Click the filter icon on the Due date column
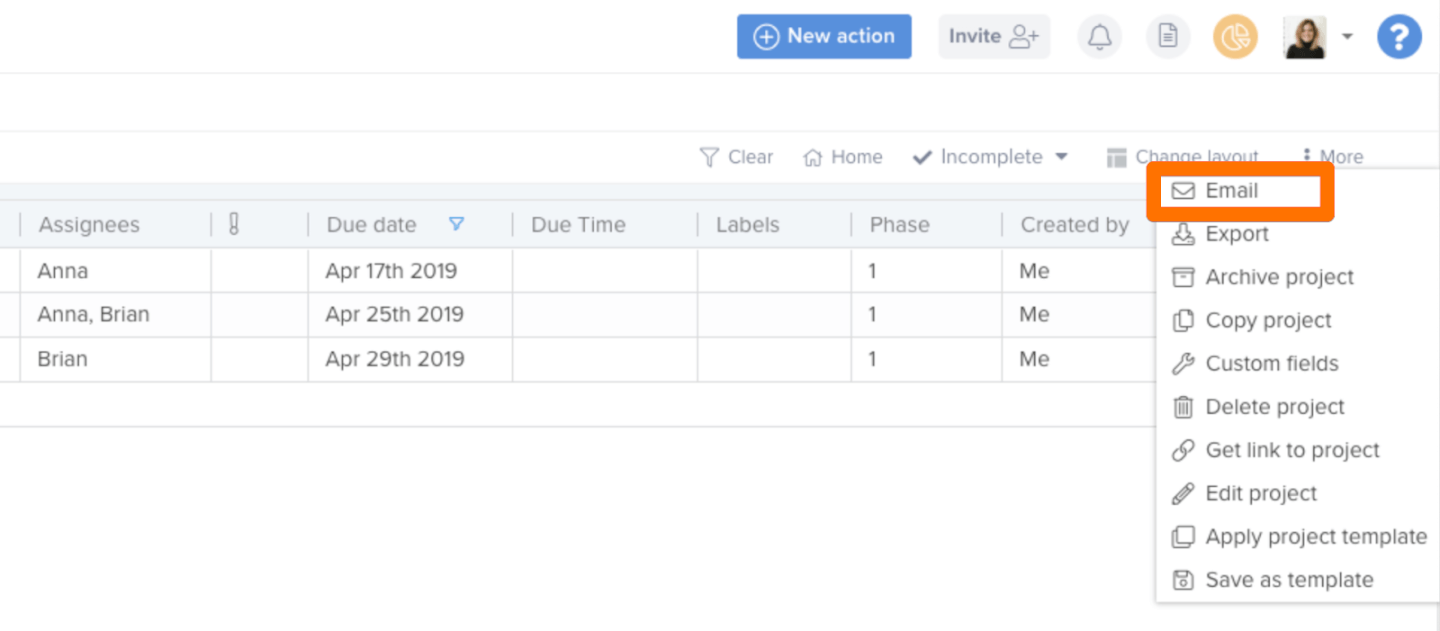The image size is (1440, 631). (457, 224)
